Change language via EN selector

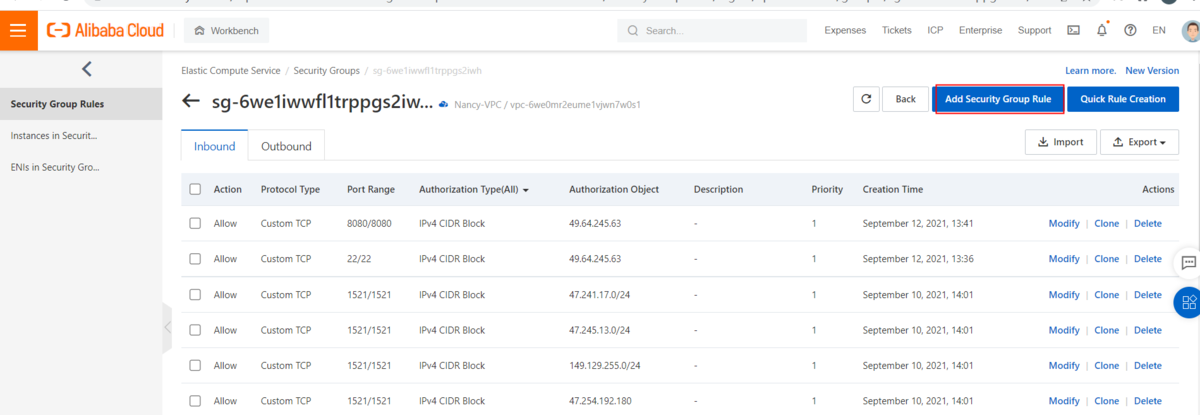click(x=1159, y=31)
